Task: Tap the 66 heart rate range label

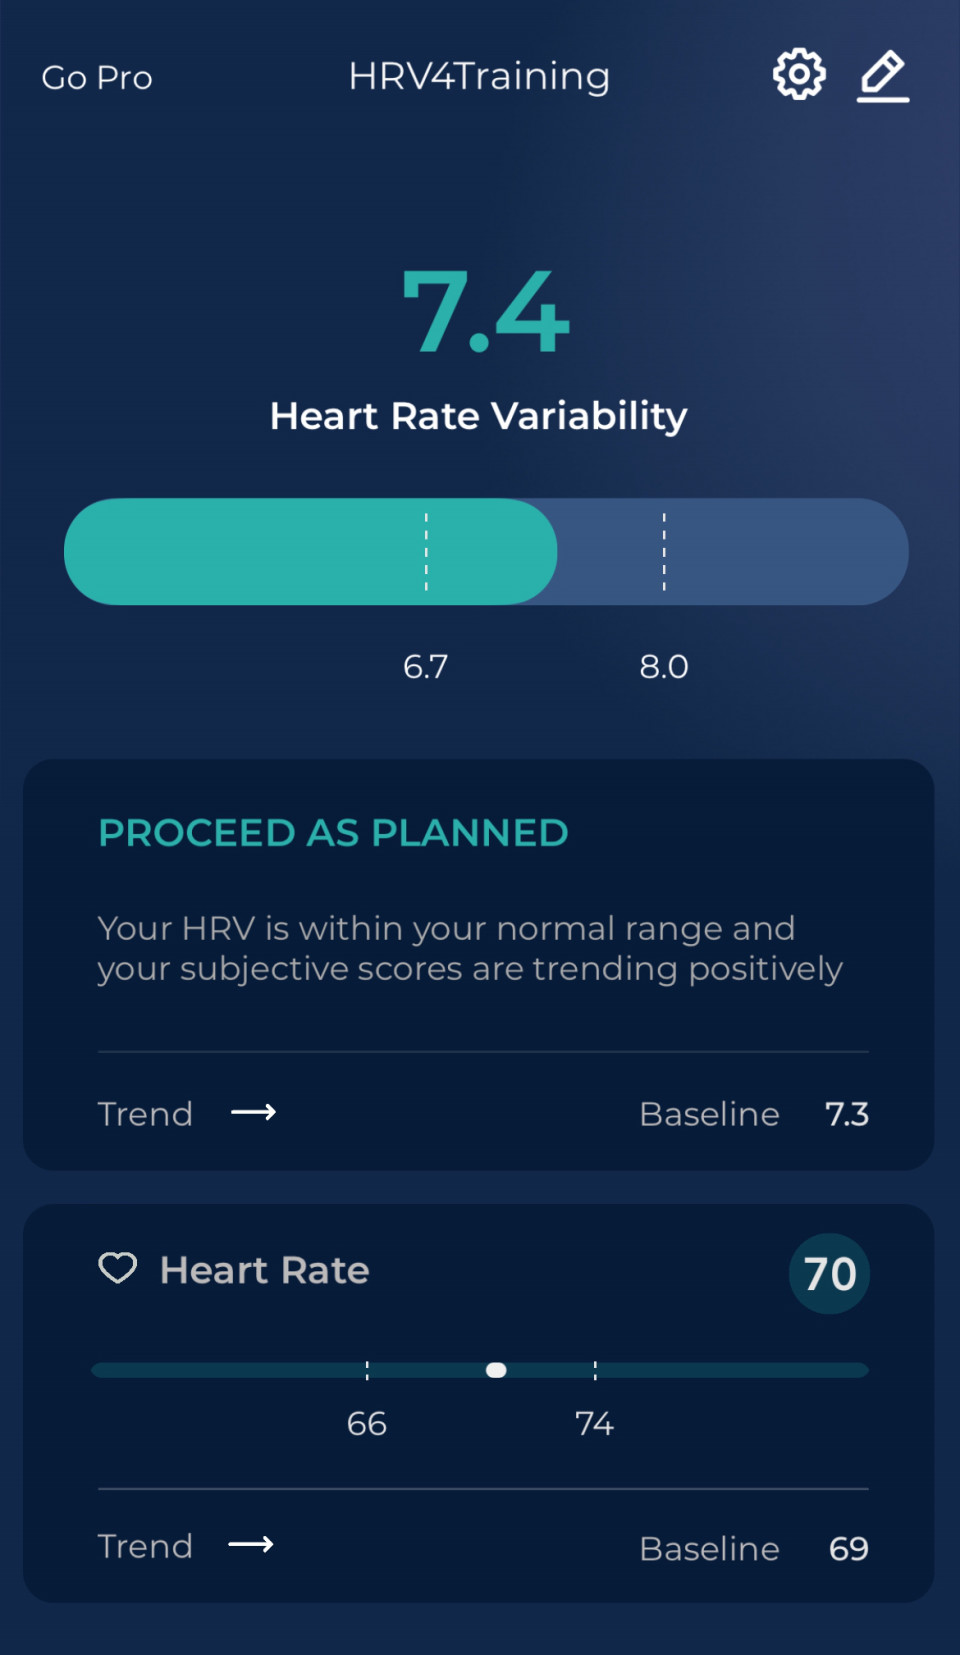Action: [x=367, y=1423]
